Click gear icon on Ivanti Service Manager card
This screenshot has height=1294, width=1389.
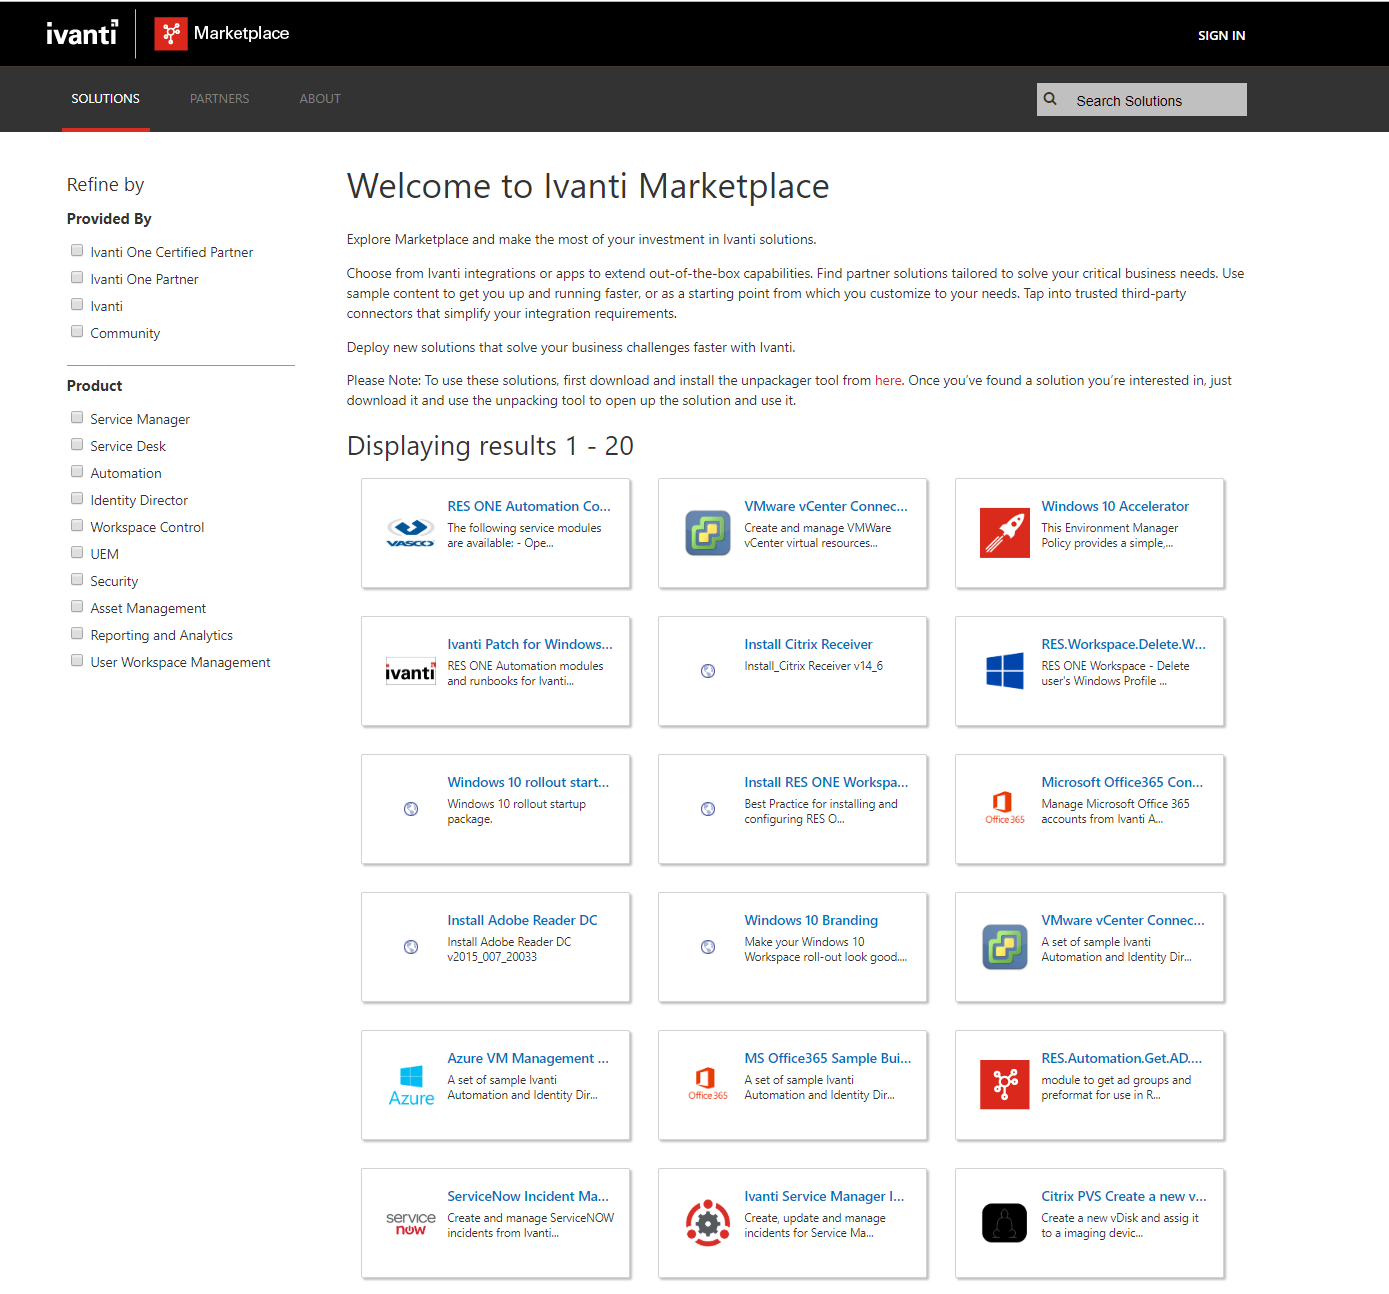(x=707, y=1223)
